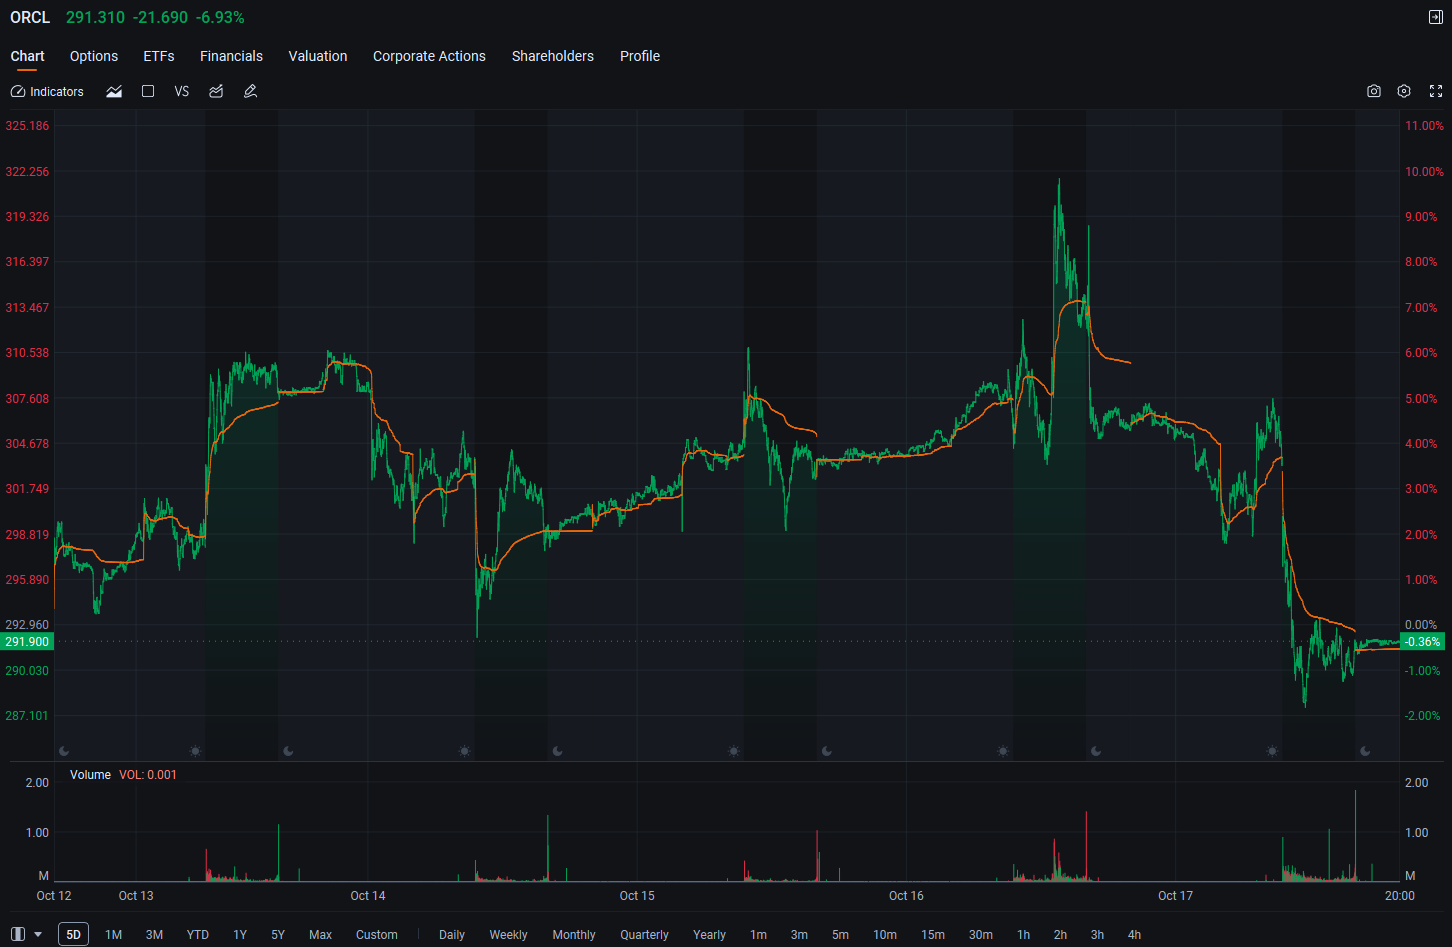The image size is (1452, 947).
Task: Choose the 1h interval
Action: click(x=1023, y=934)
